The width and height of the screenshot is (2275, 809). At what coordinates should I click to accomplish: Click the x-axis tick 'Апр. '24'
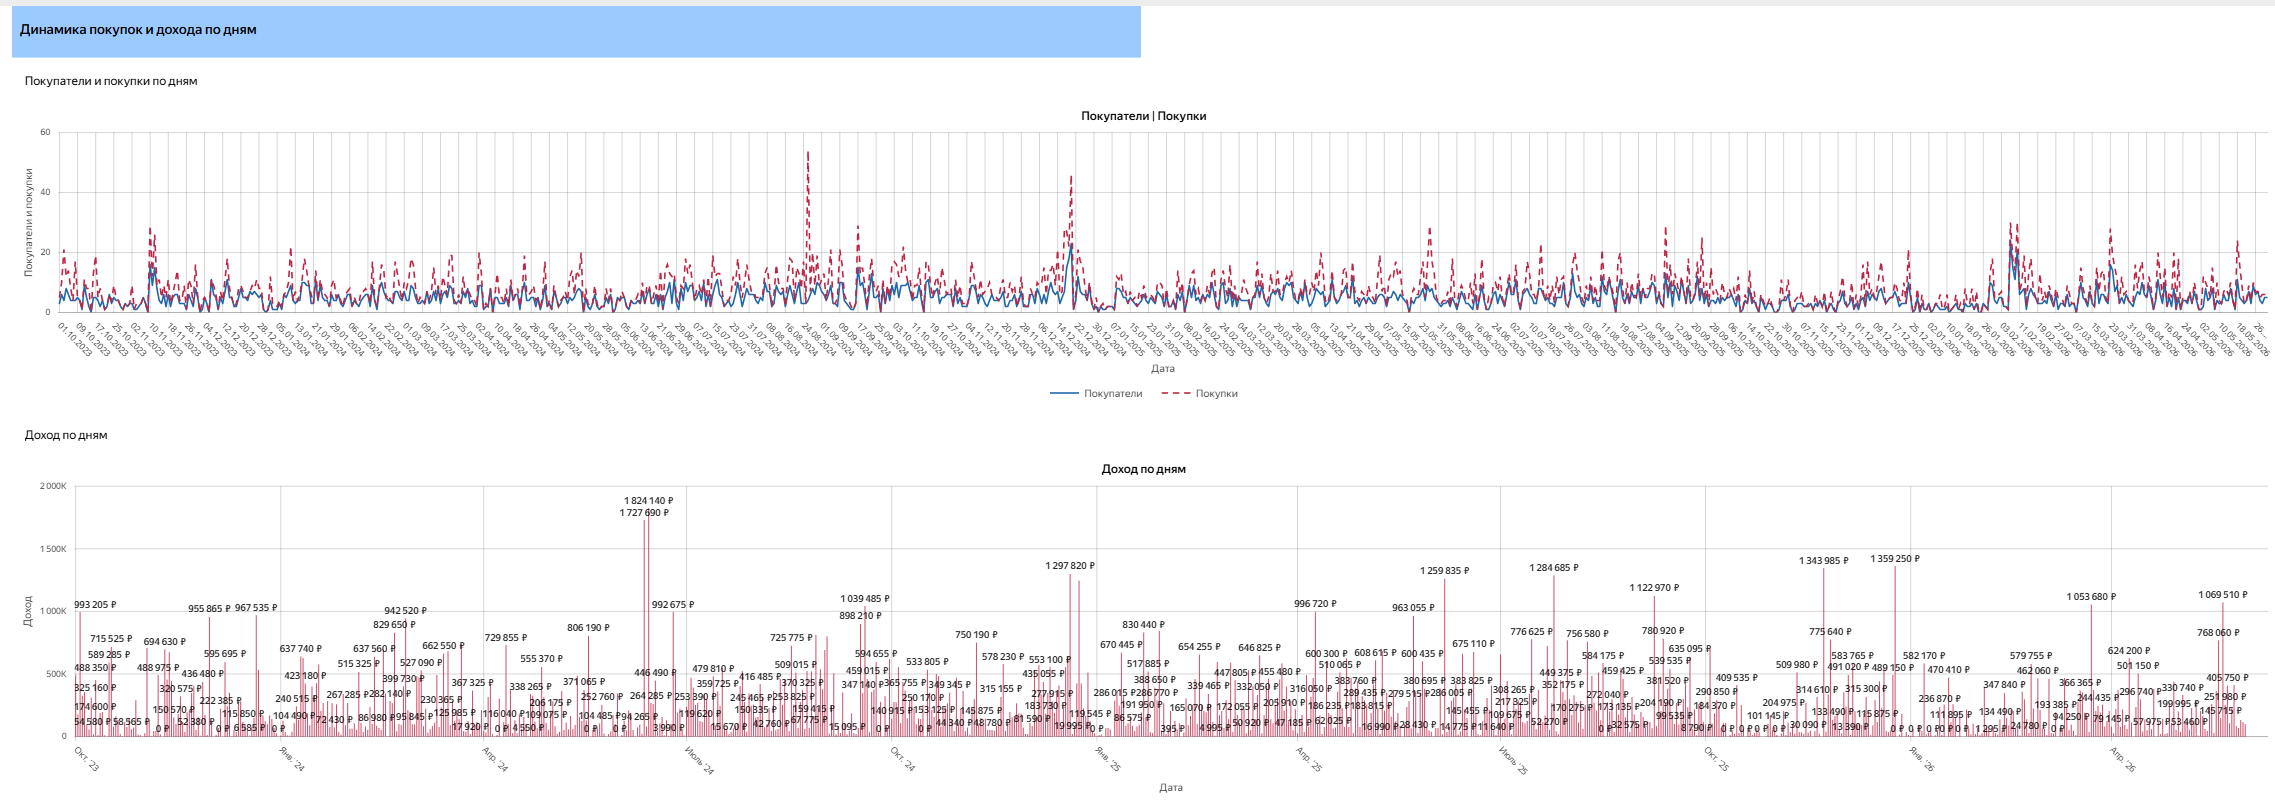coord(495,759)
